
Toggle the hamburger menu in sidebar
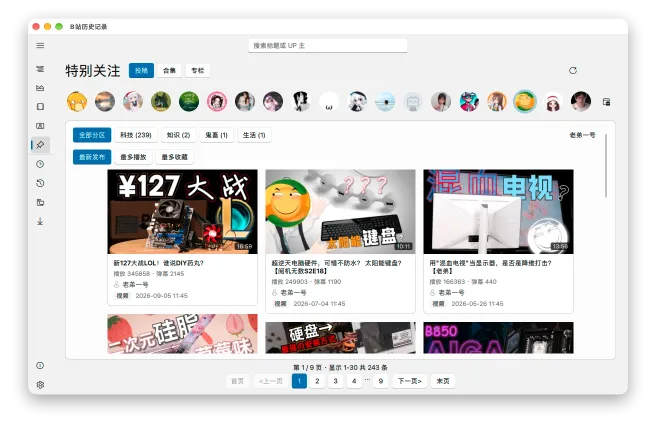pyautogui.click(x=40, y=46)
